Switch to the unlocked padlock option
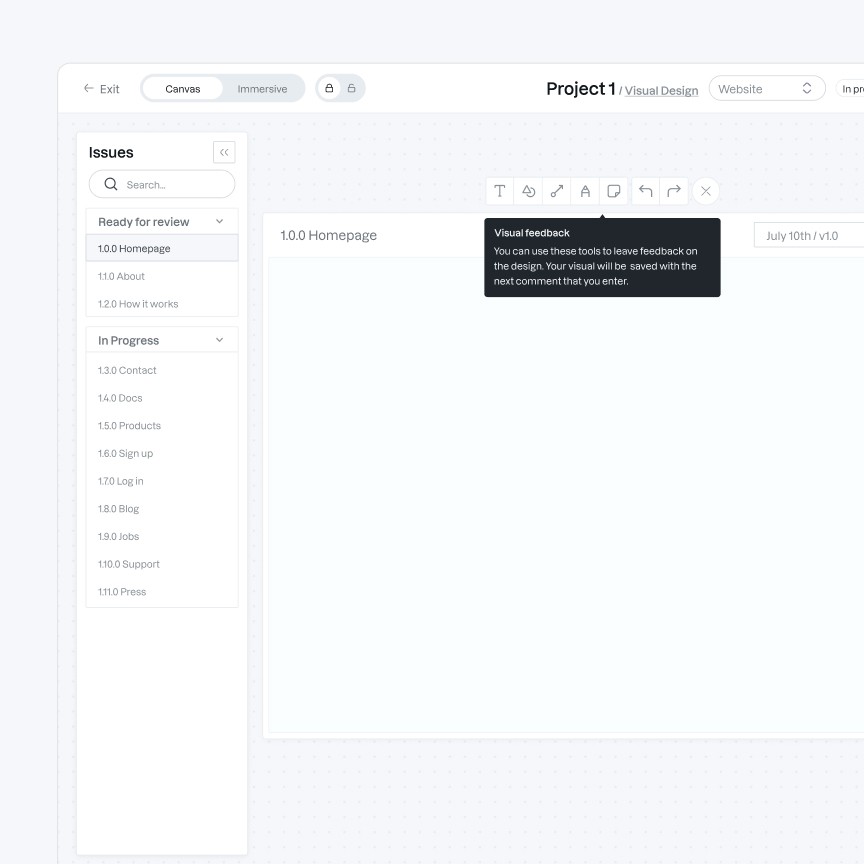The image size is (864, 864). (352, 88)
